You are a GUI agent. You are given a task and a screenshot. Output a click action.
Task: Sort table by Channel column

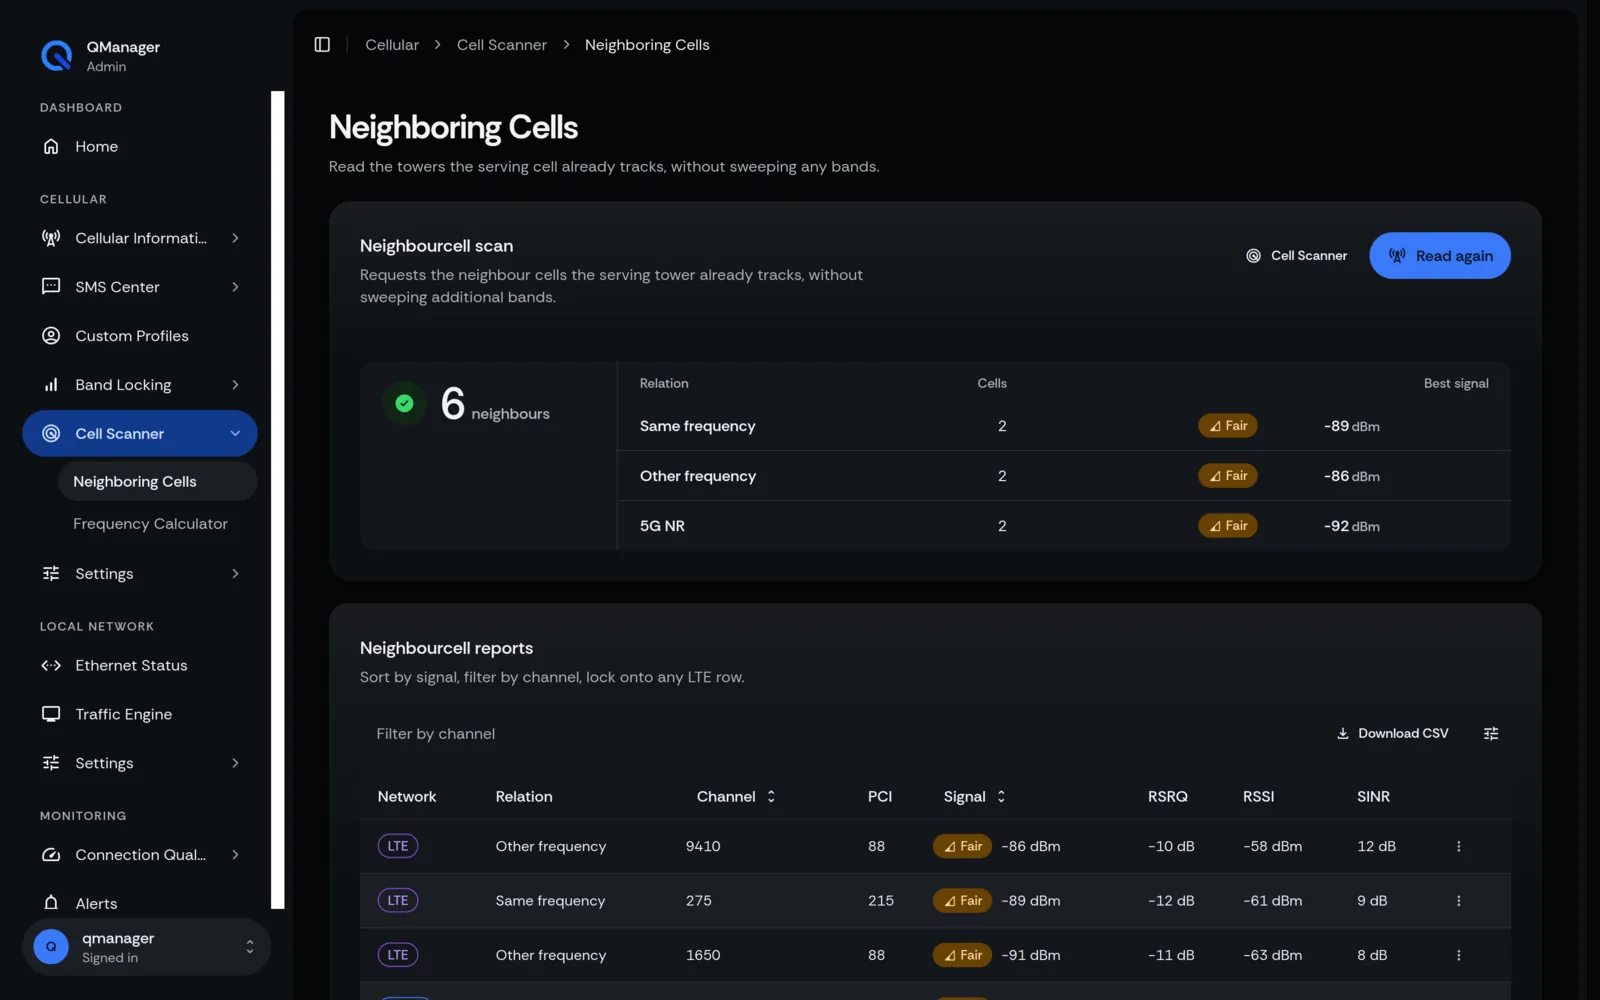coord(735,797)
